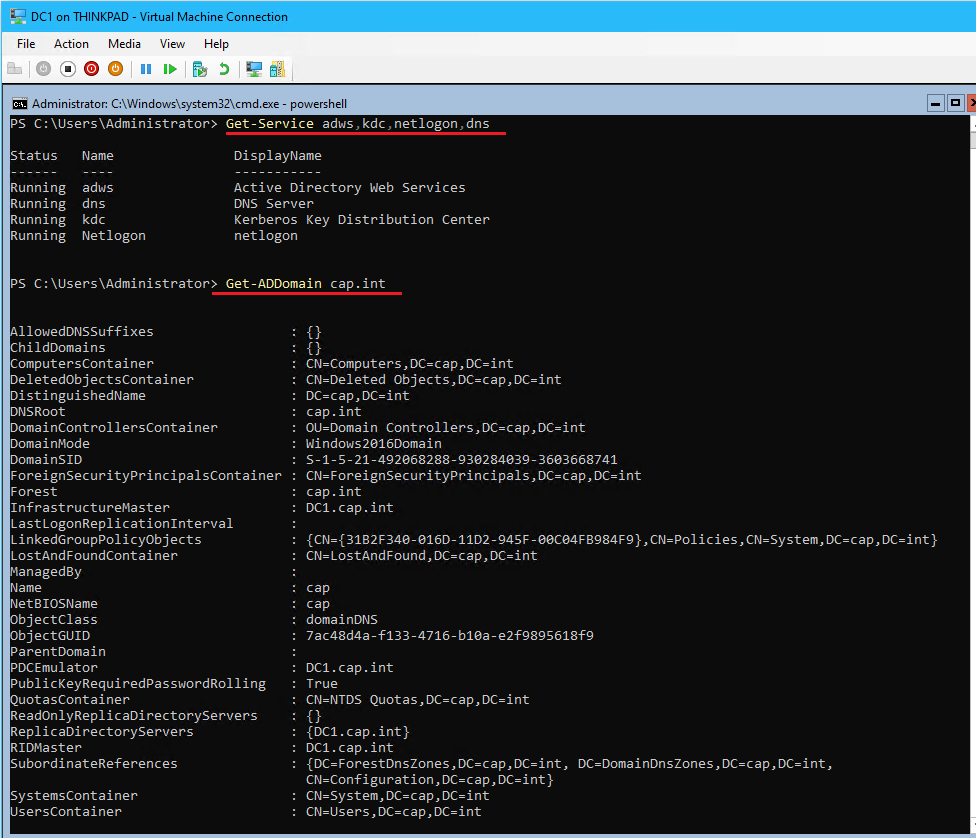976x838 pixels.
Task: Click the 'Get-Service adws,kdc,netlogon,dns' command text
Action: point(358,123)
